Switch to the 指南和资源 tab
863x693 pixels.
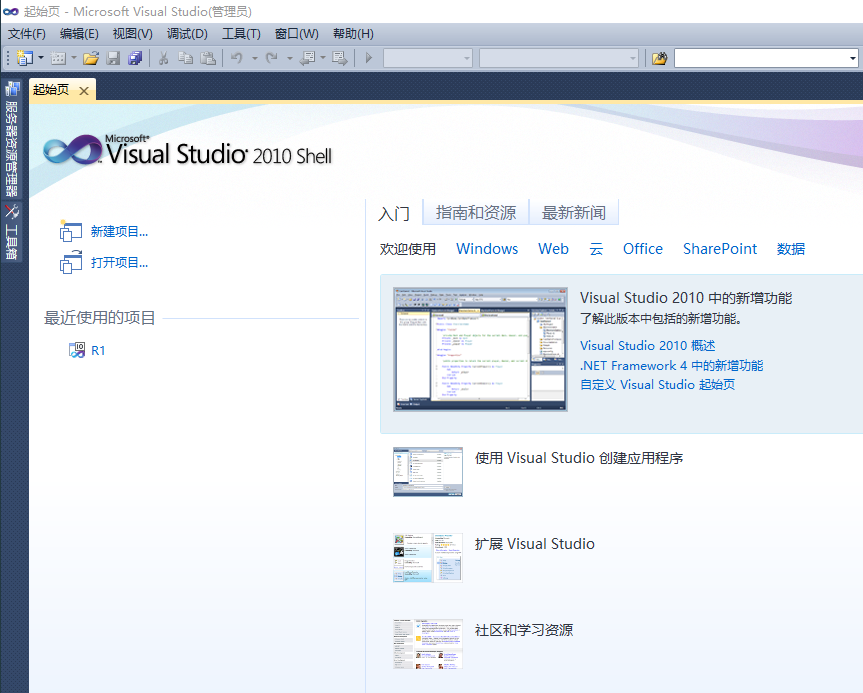[x=476, y=212]
